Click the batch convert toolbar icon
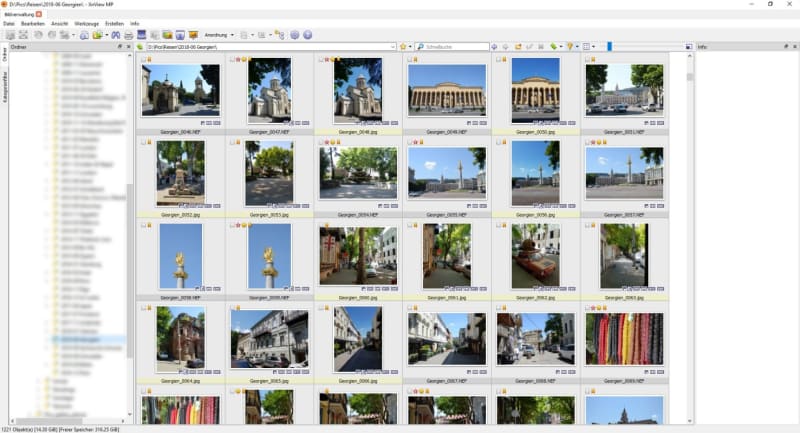800x433 pixels. 64,35
